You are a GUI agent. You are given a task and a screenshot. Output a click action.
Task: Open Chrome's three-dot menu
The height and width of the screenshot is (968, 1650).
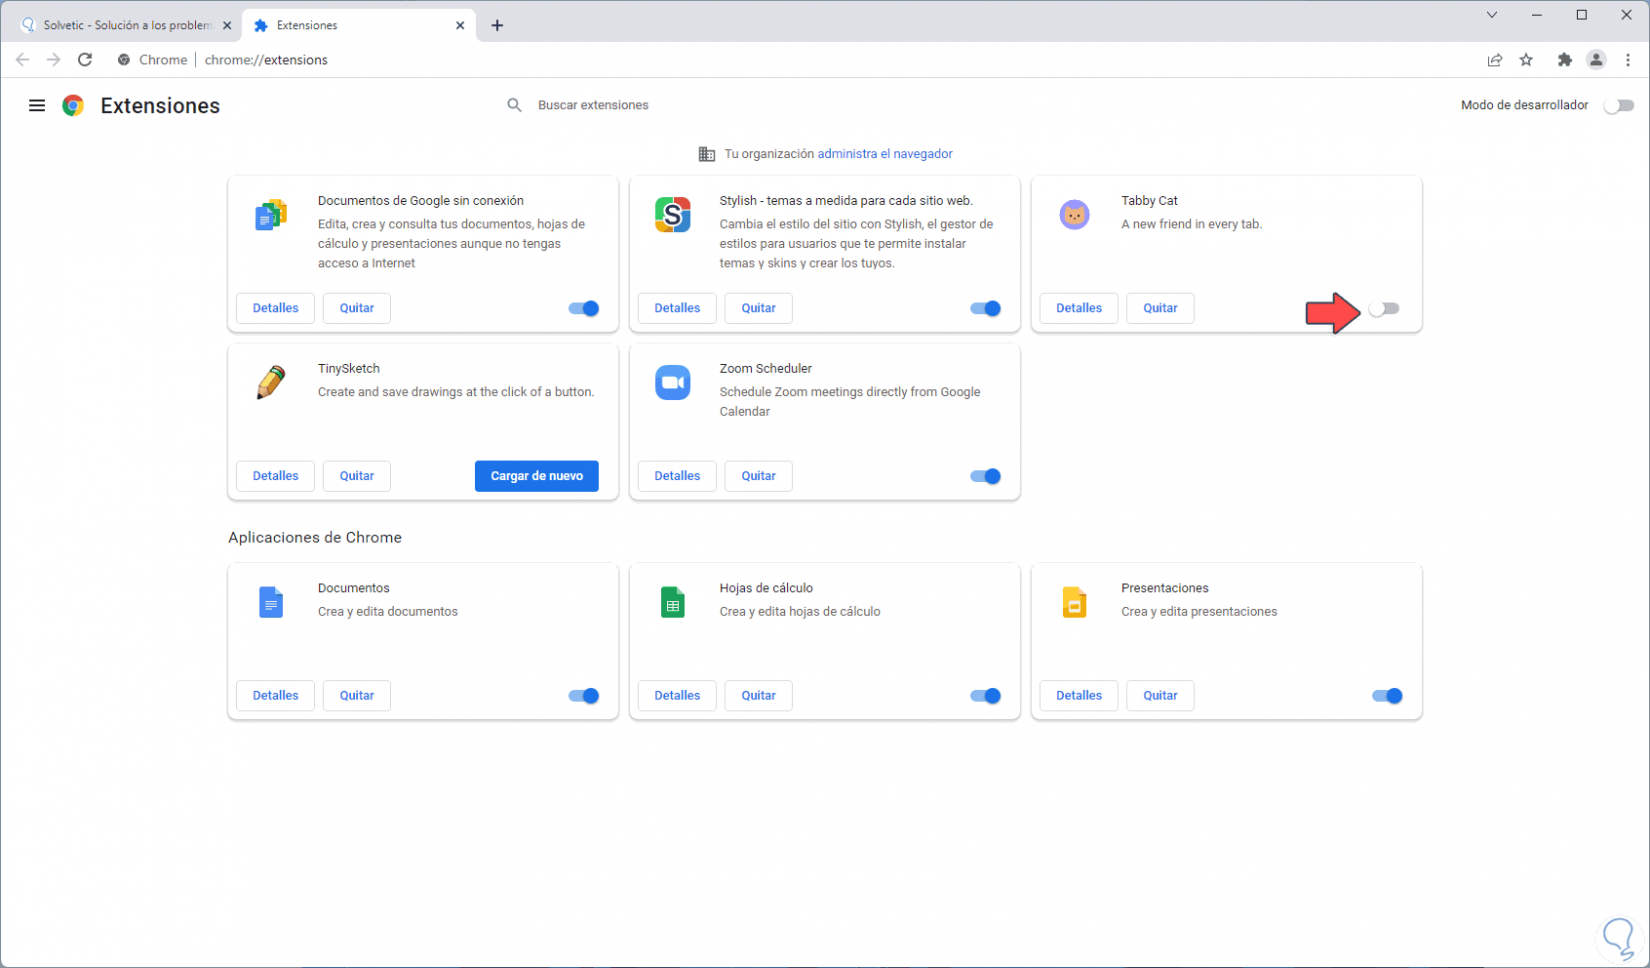[x=1628, y=60]
